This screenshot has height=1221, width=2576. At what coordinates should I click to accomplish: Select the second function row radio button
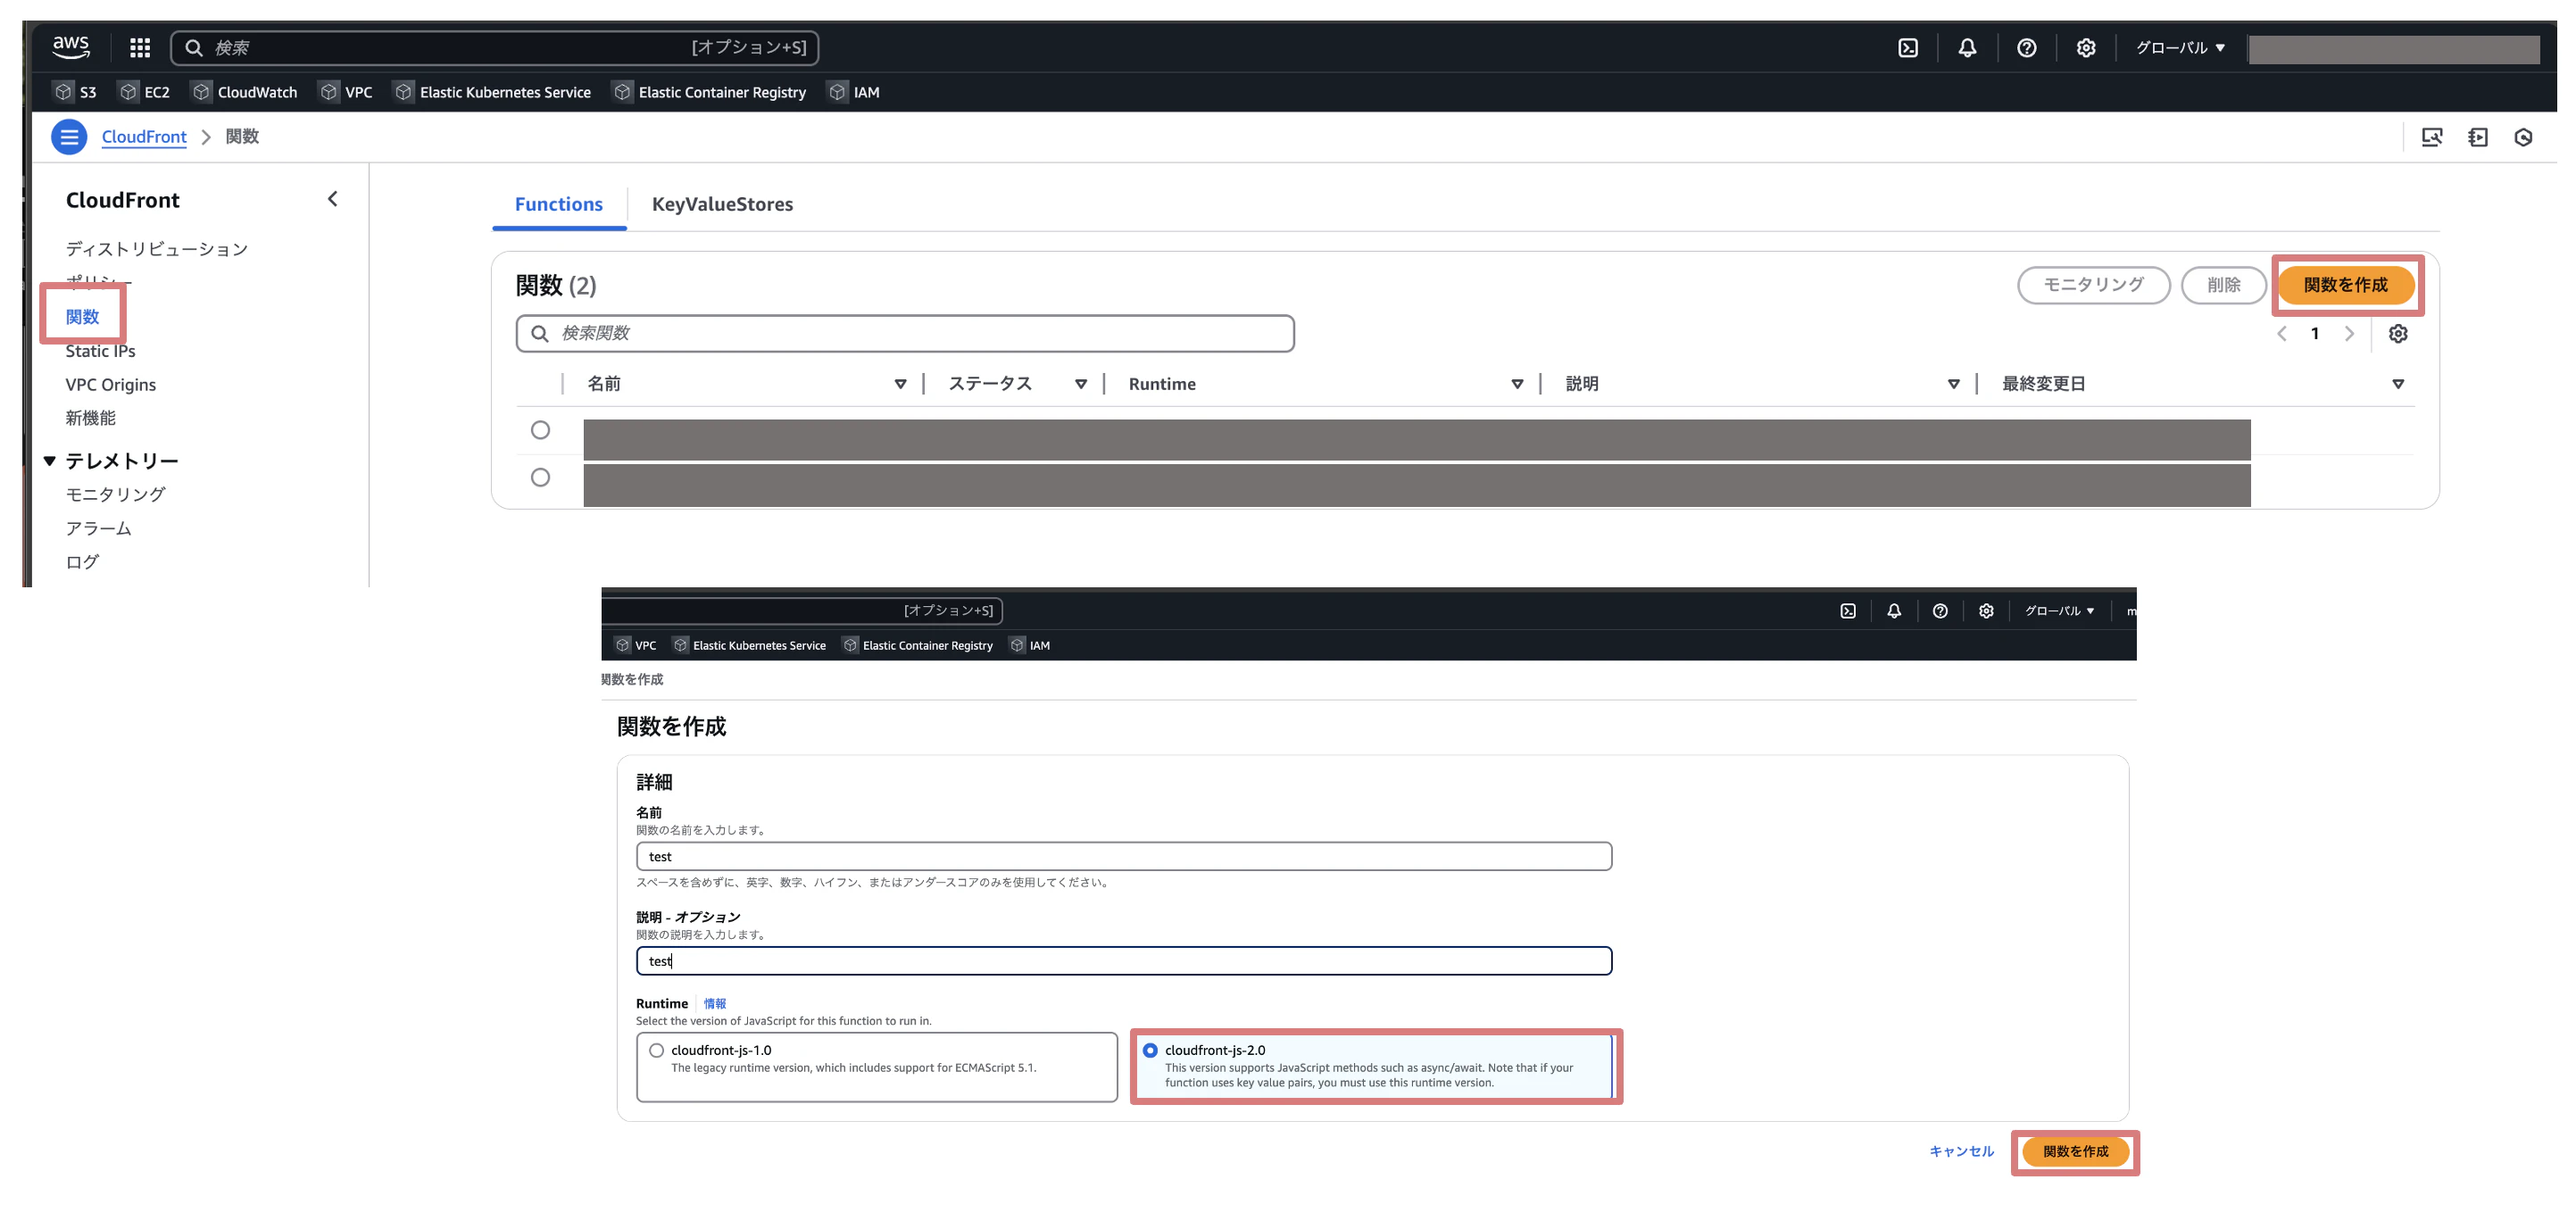(540, 478)
